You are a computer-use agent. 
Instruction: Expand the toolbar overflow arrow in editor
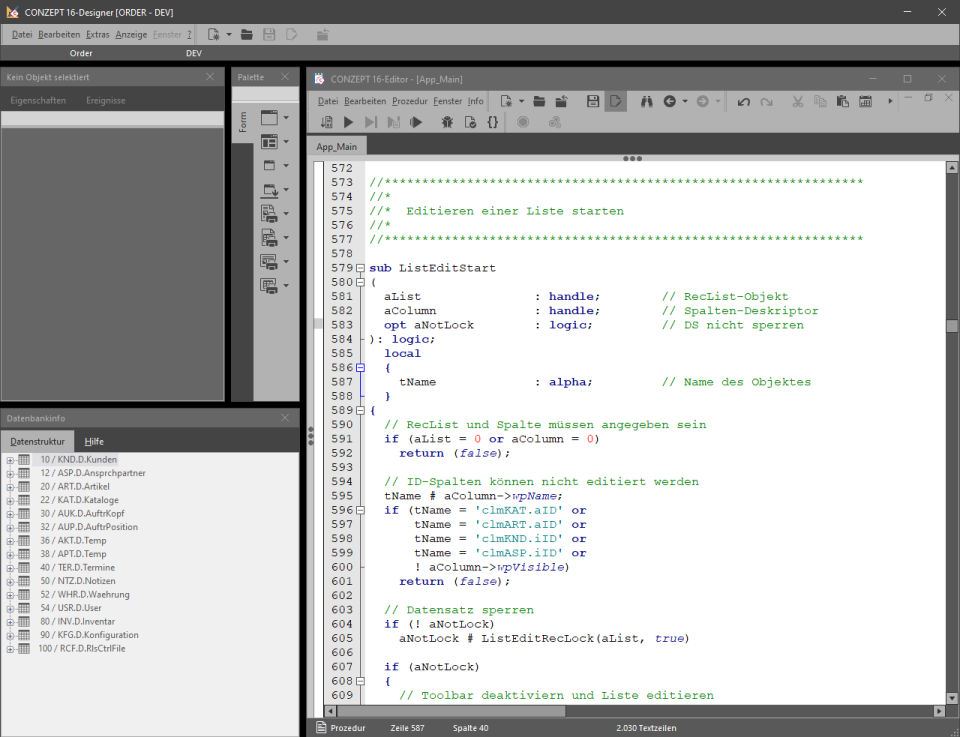pyautogui.click(x=890, y=101)
